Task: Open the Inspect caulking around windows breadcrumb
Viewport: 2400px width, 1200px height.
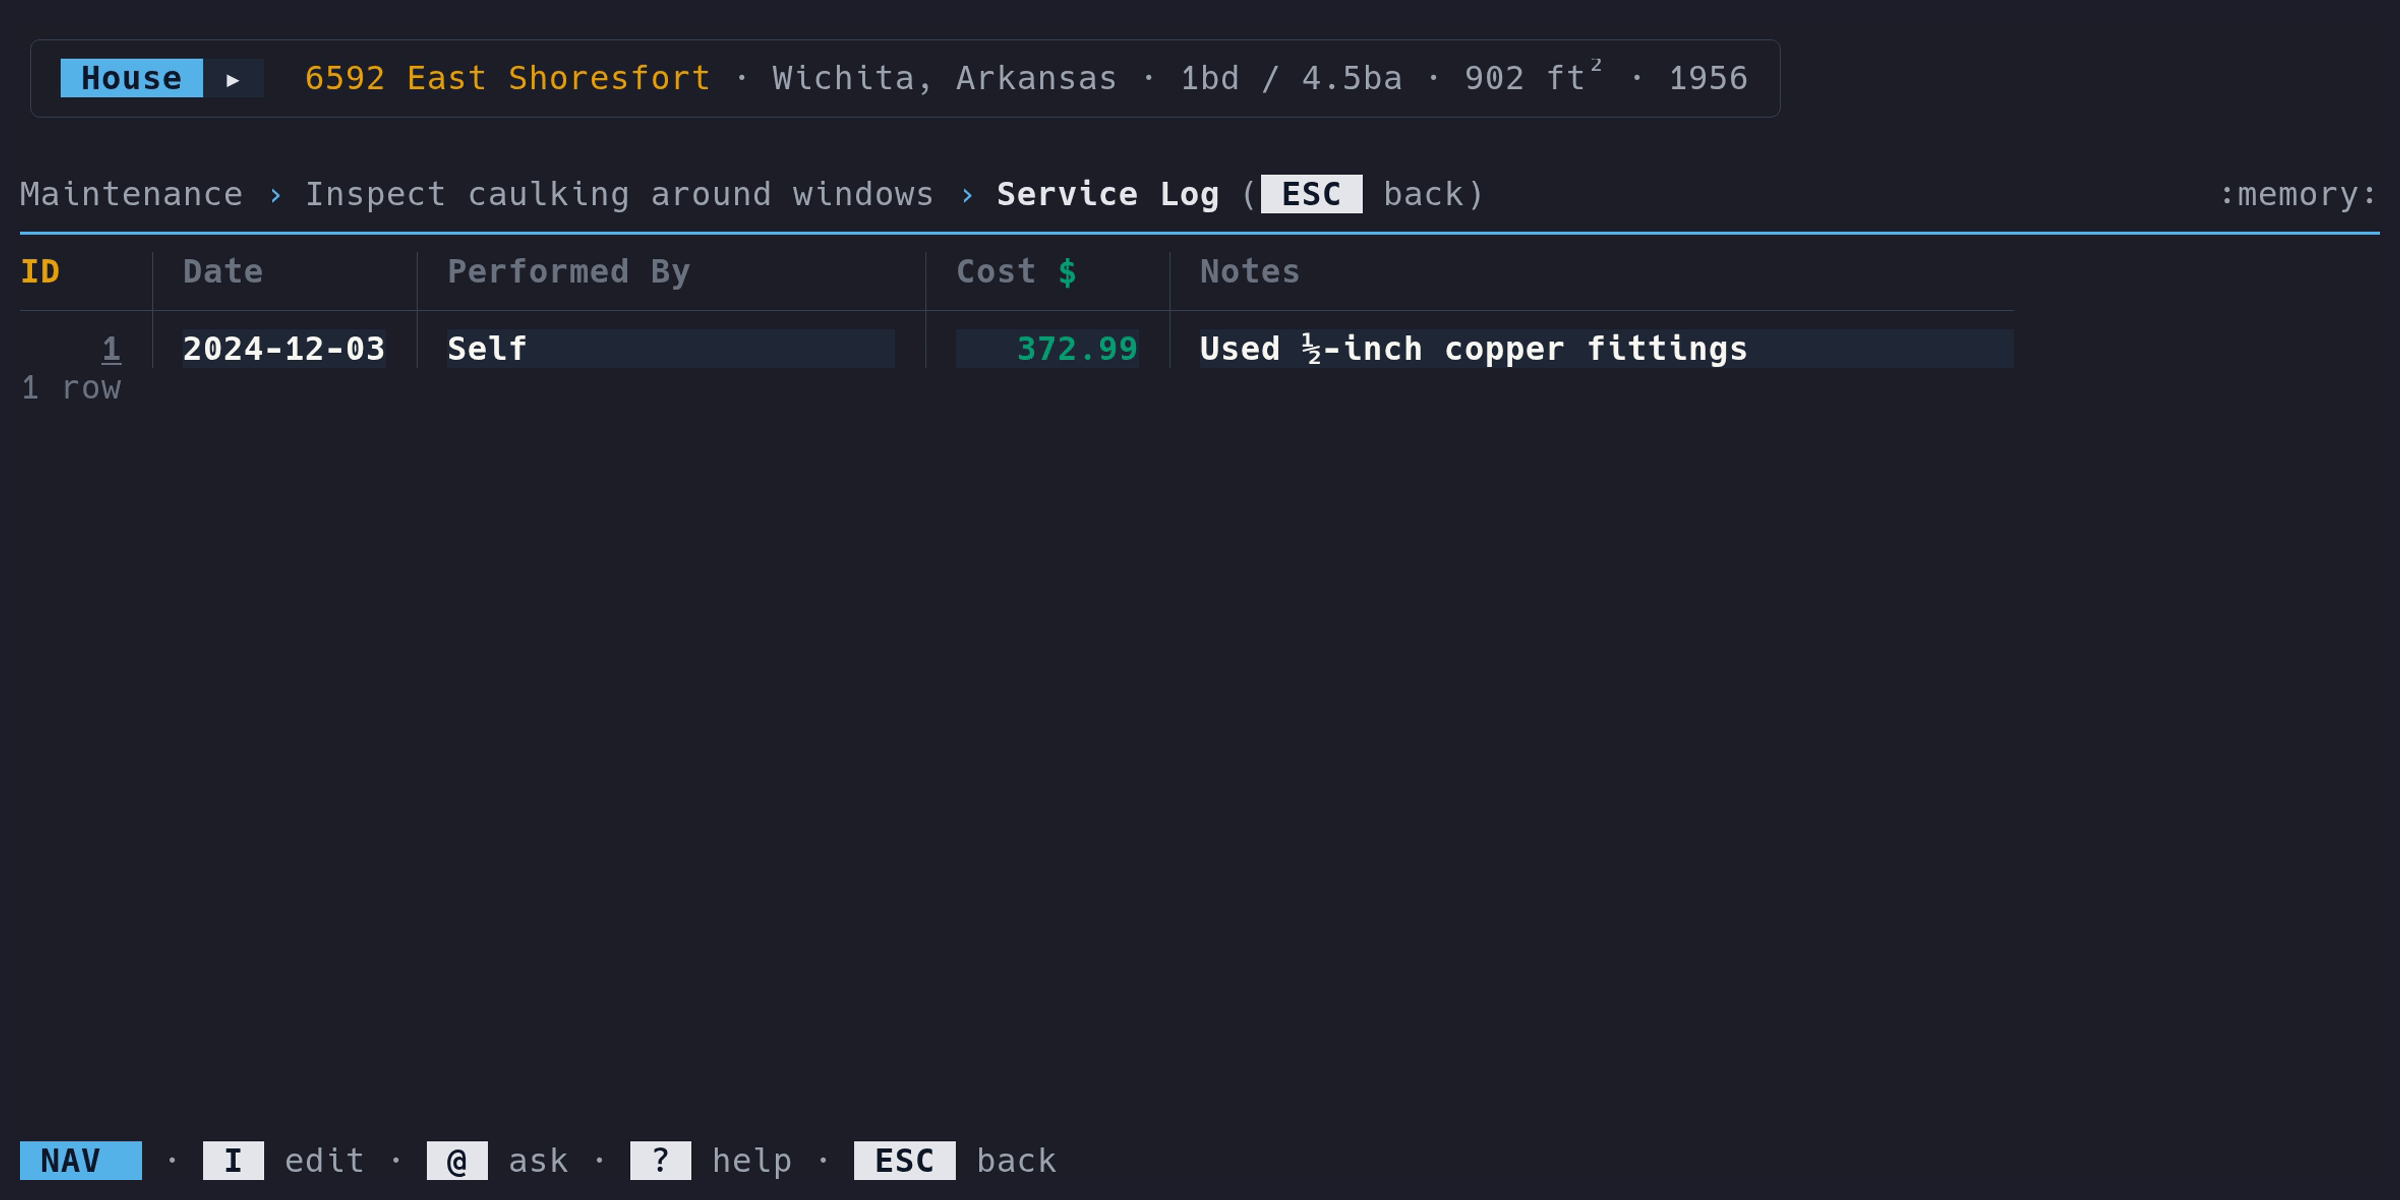Action: [x=619, y=194]
